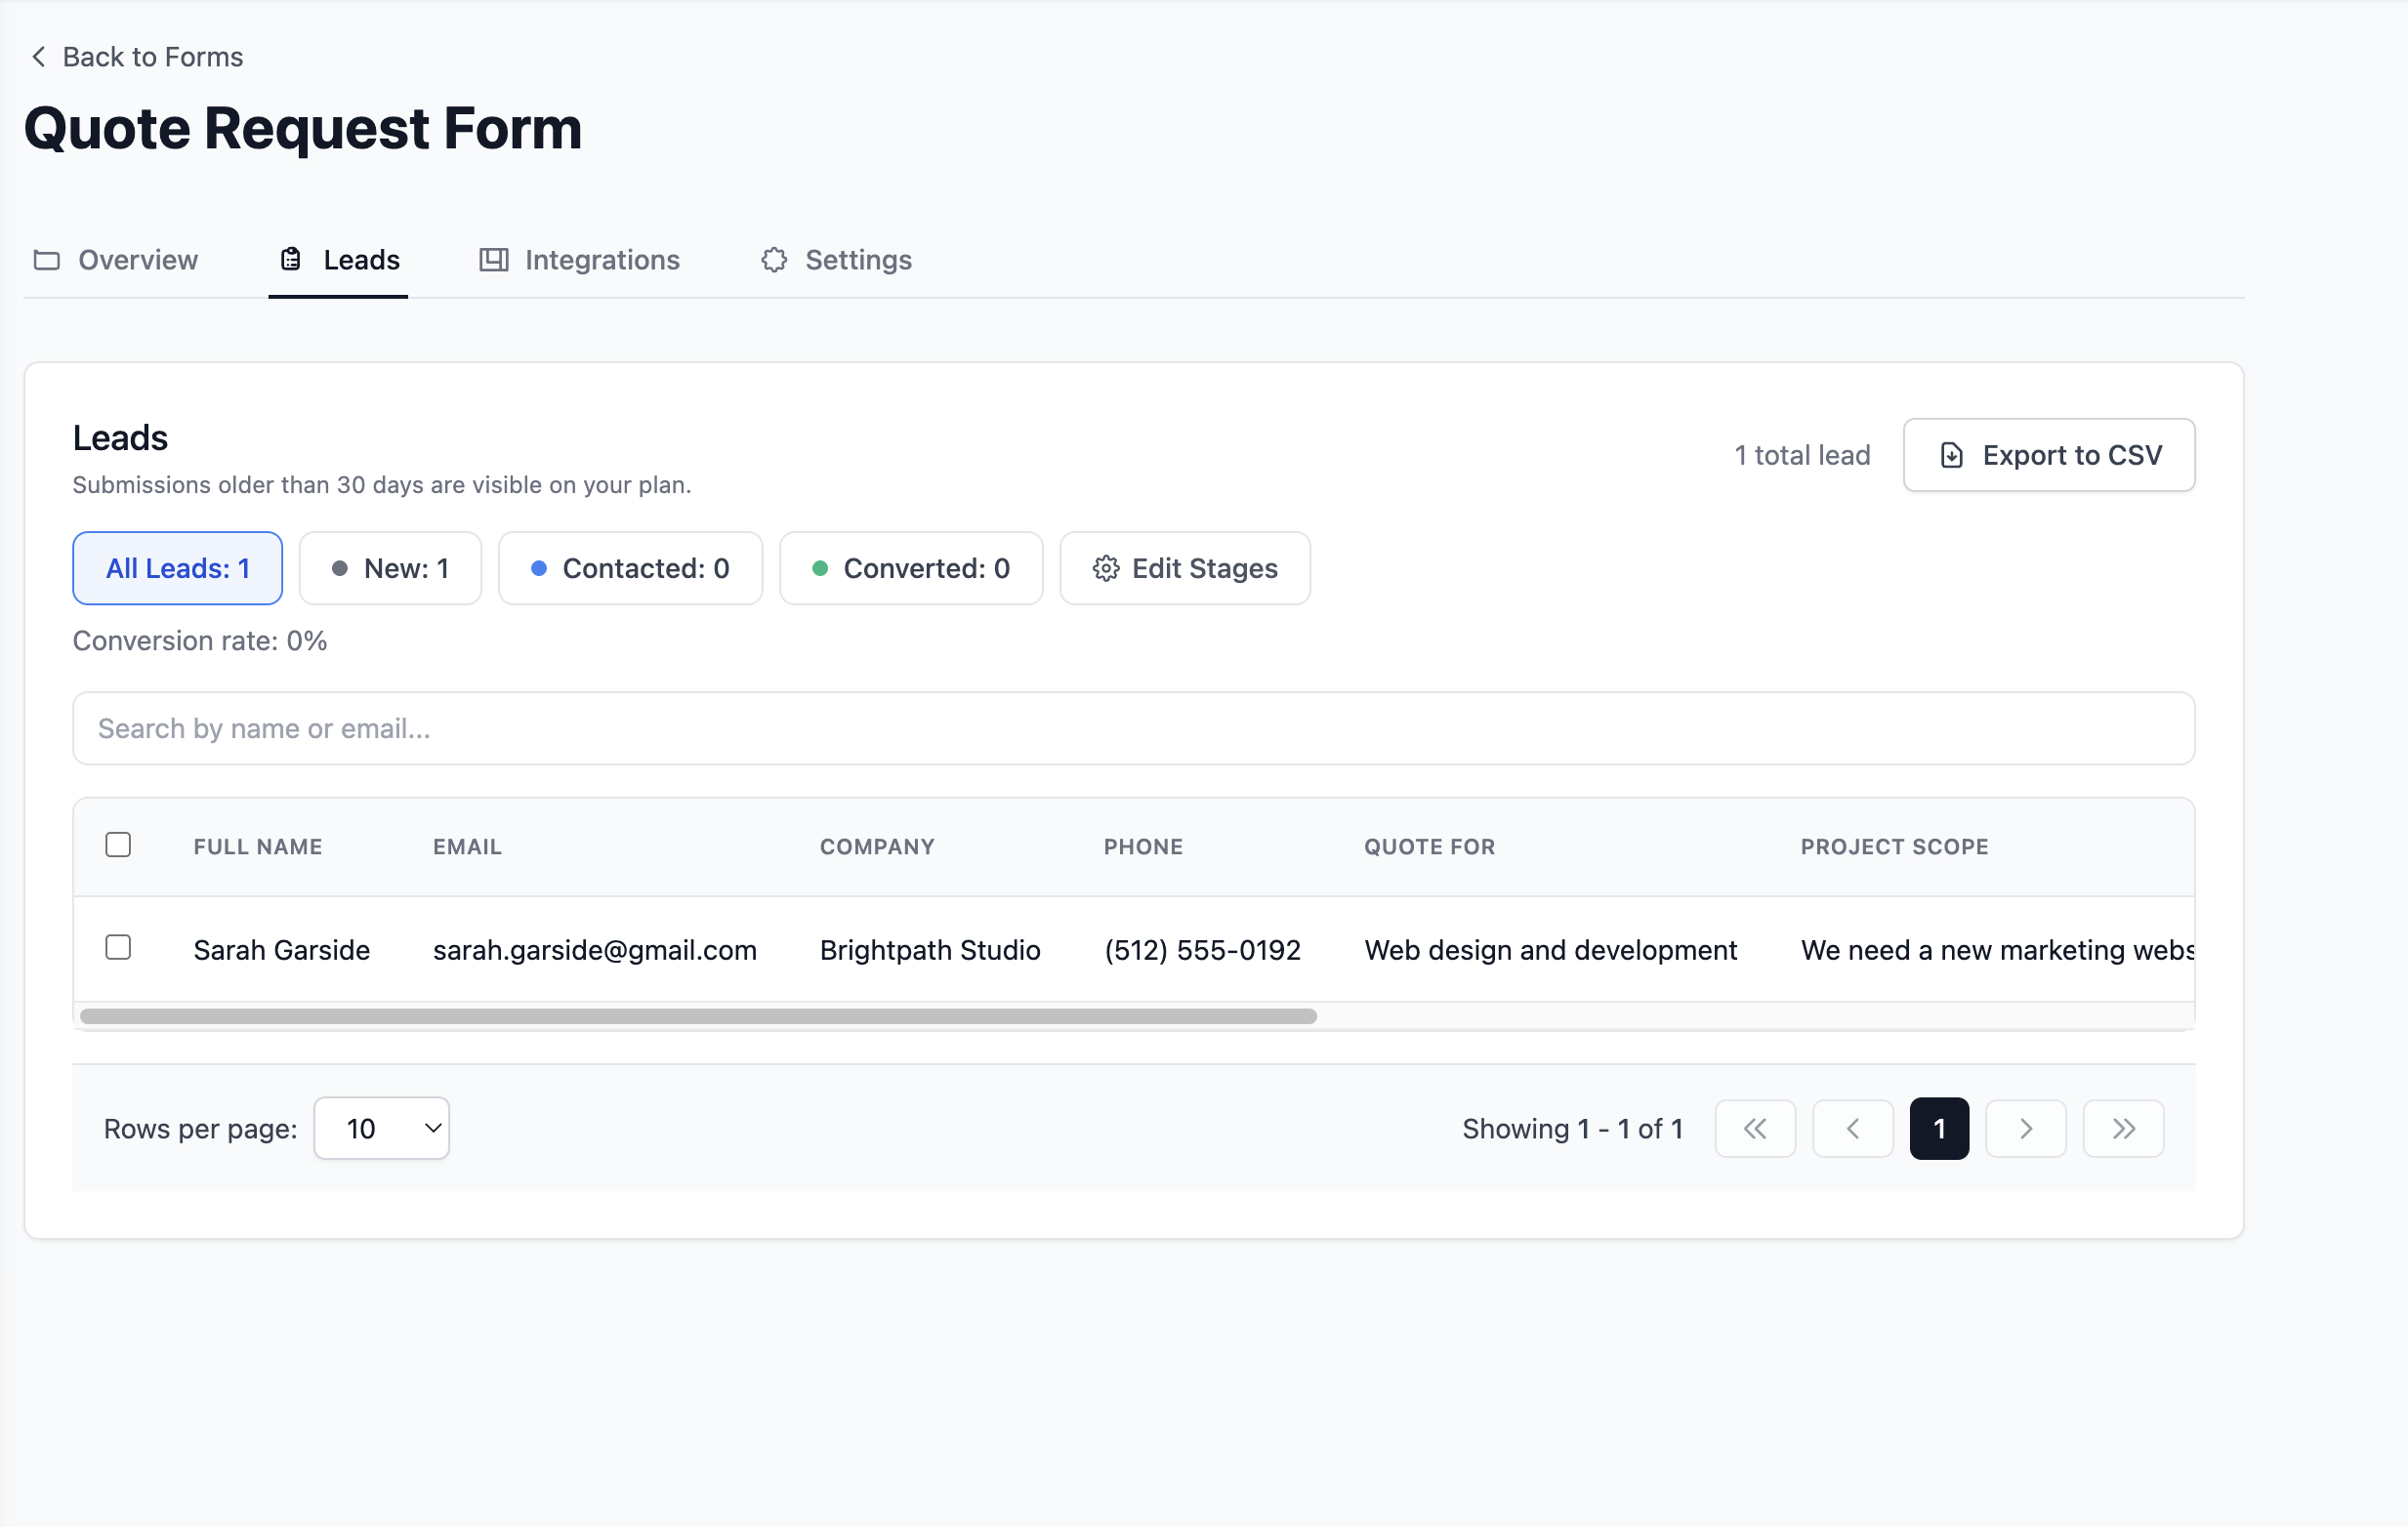Click the gear icon on Edit Stages
The width and height of the screenshot is (2408, 1527).
point(1106,568)
